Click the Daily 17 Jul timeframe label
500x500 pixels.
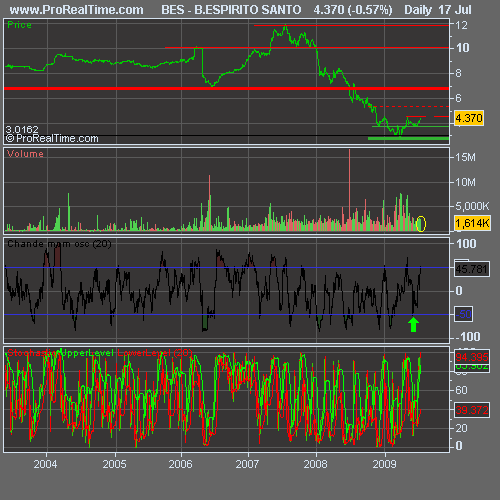438,10
